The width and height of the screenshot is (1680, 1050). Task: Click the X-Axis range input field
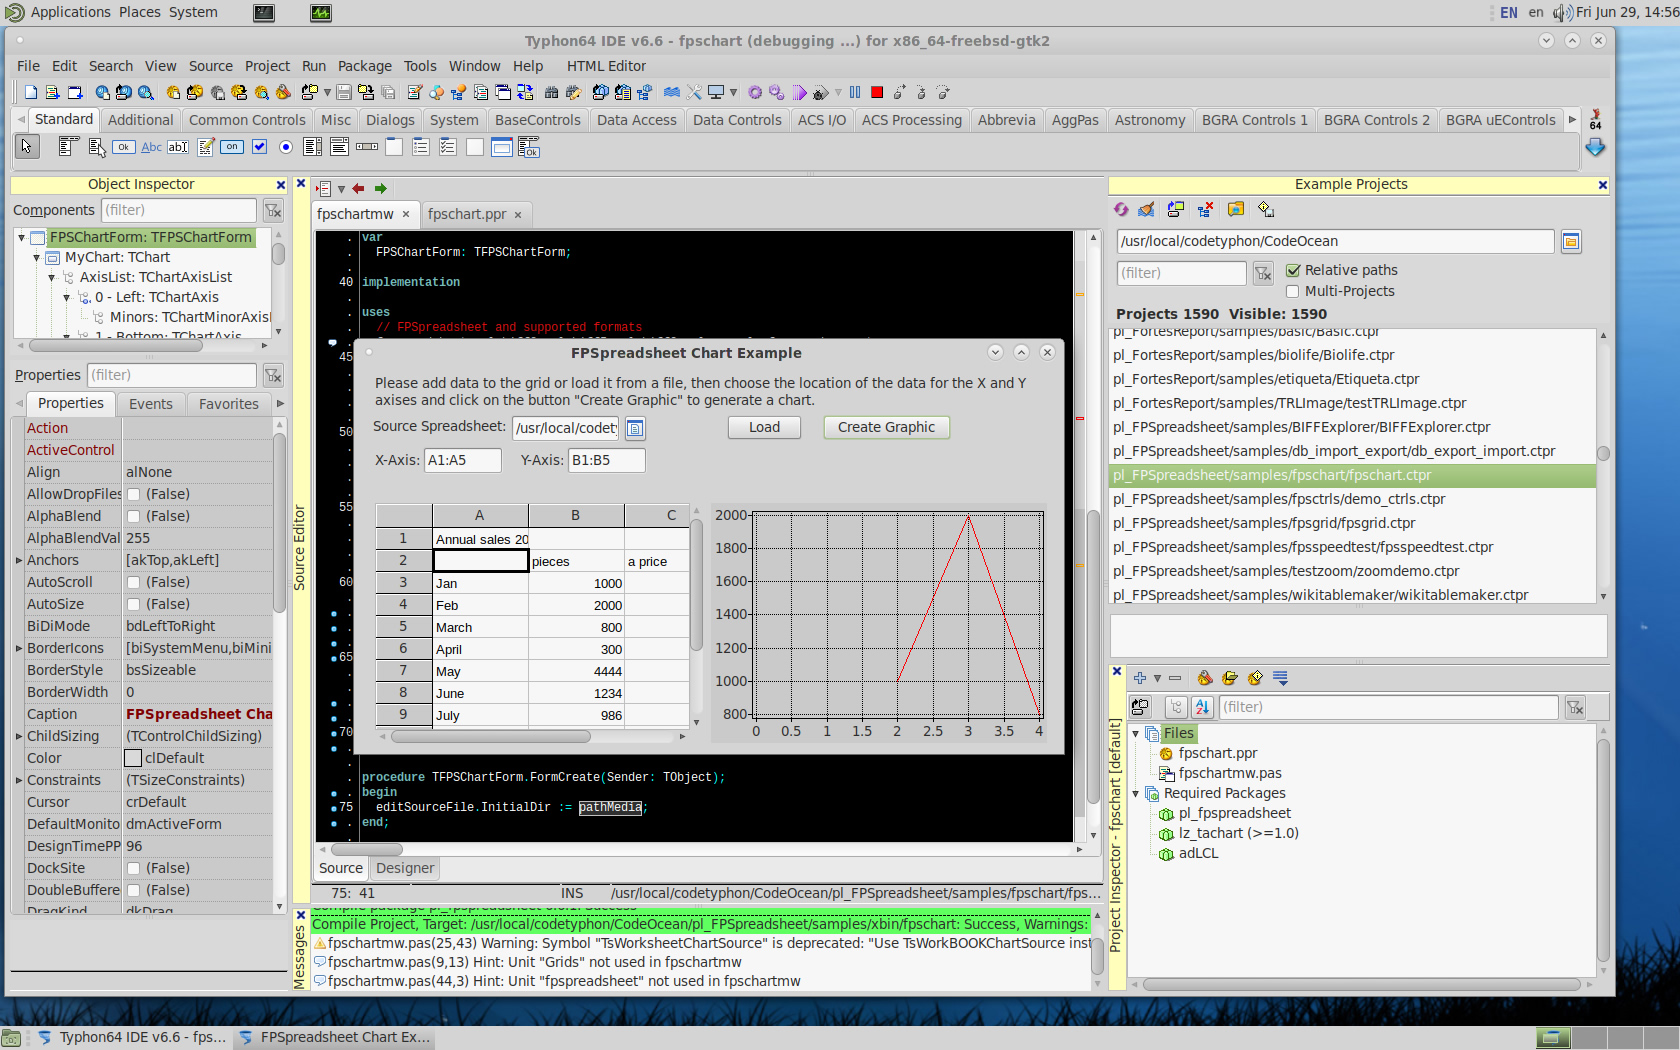click(x=462, y=460)
